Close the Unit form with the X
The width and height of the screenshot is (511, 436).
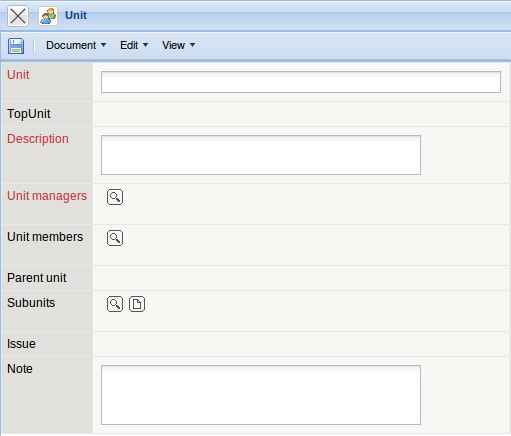(x=18, y=16)
